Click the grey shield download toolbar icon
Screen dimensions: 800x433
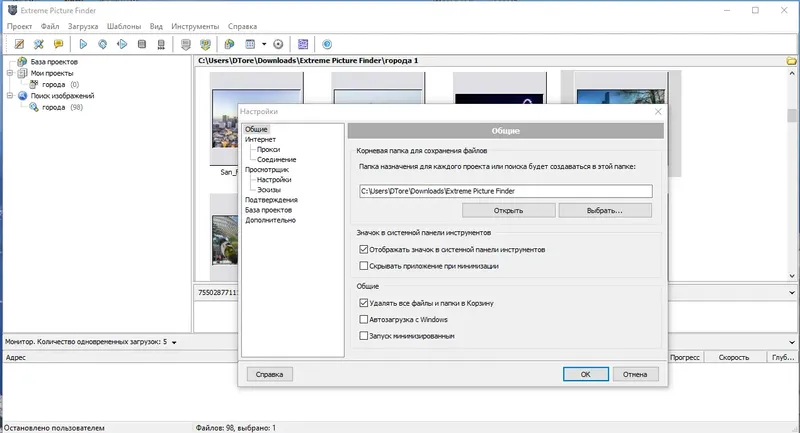[186, 44]
